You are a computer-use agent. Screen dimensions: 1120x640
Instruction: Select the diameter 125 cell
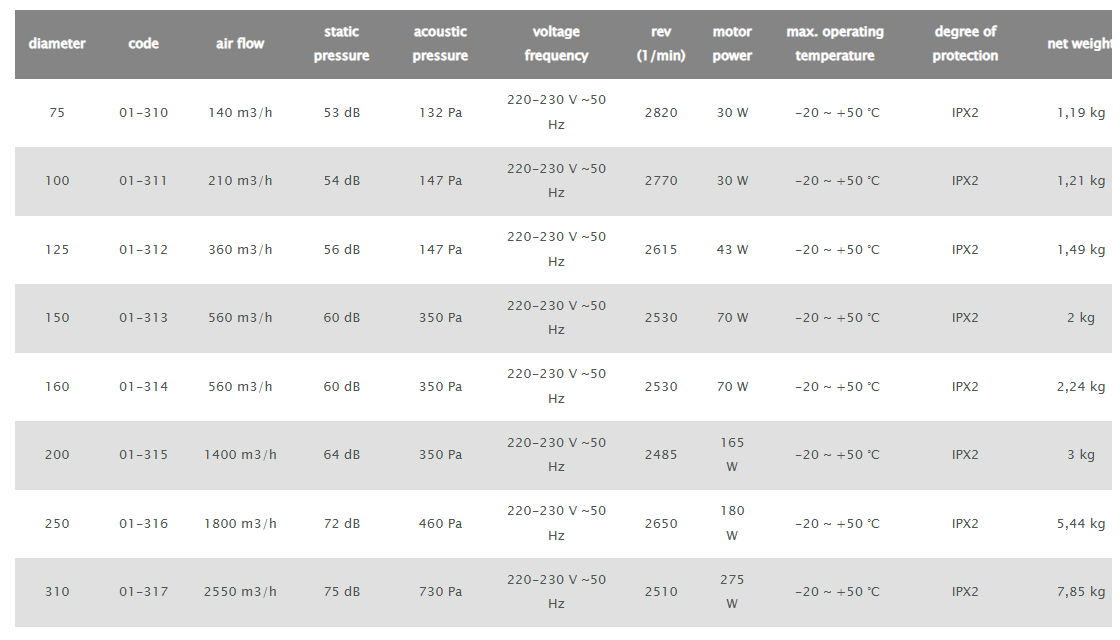tap(57, 250)
